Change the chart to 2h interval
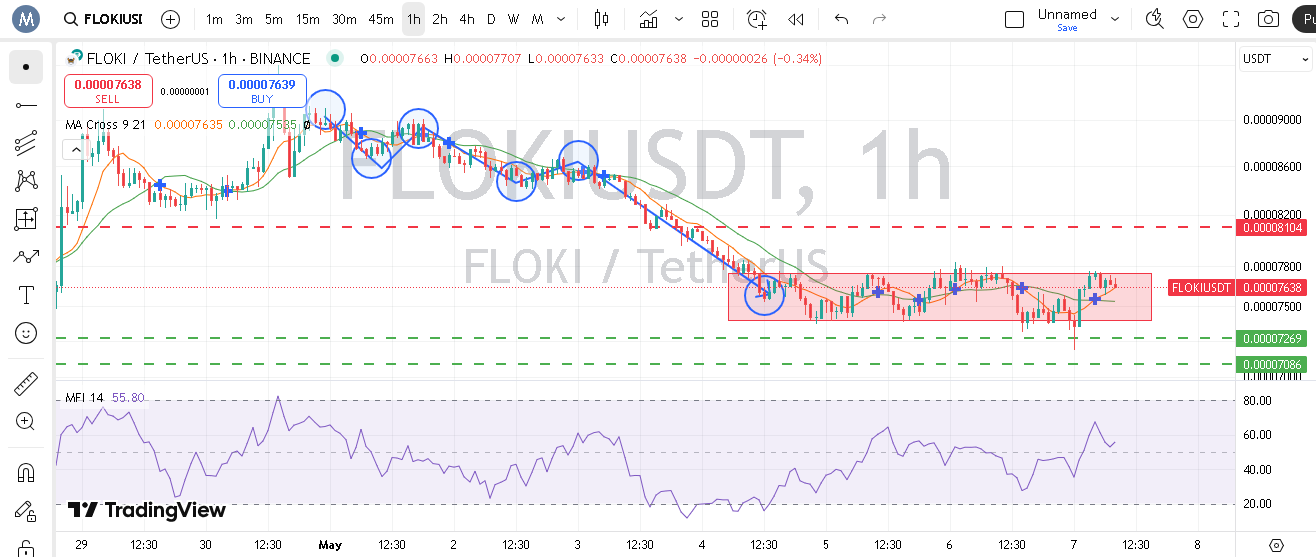The image size is (1316, 557). [x=440, y=19]
